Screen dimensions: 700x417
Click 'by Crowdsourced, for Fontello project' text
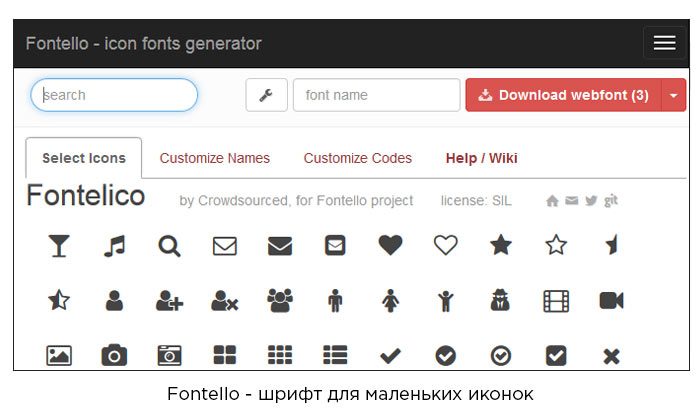pos(296,201)
